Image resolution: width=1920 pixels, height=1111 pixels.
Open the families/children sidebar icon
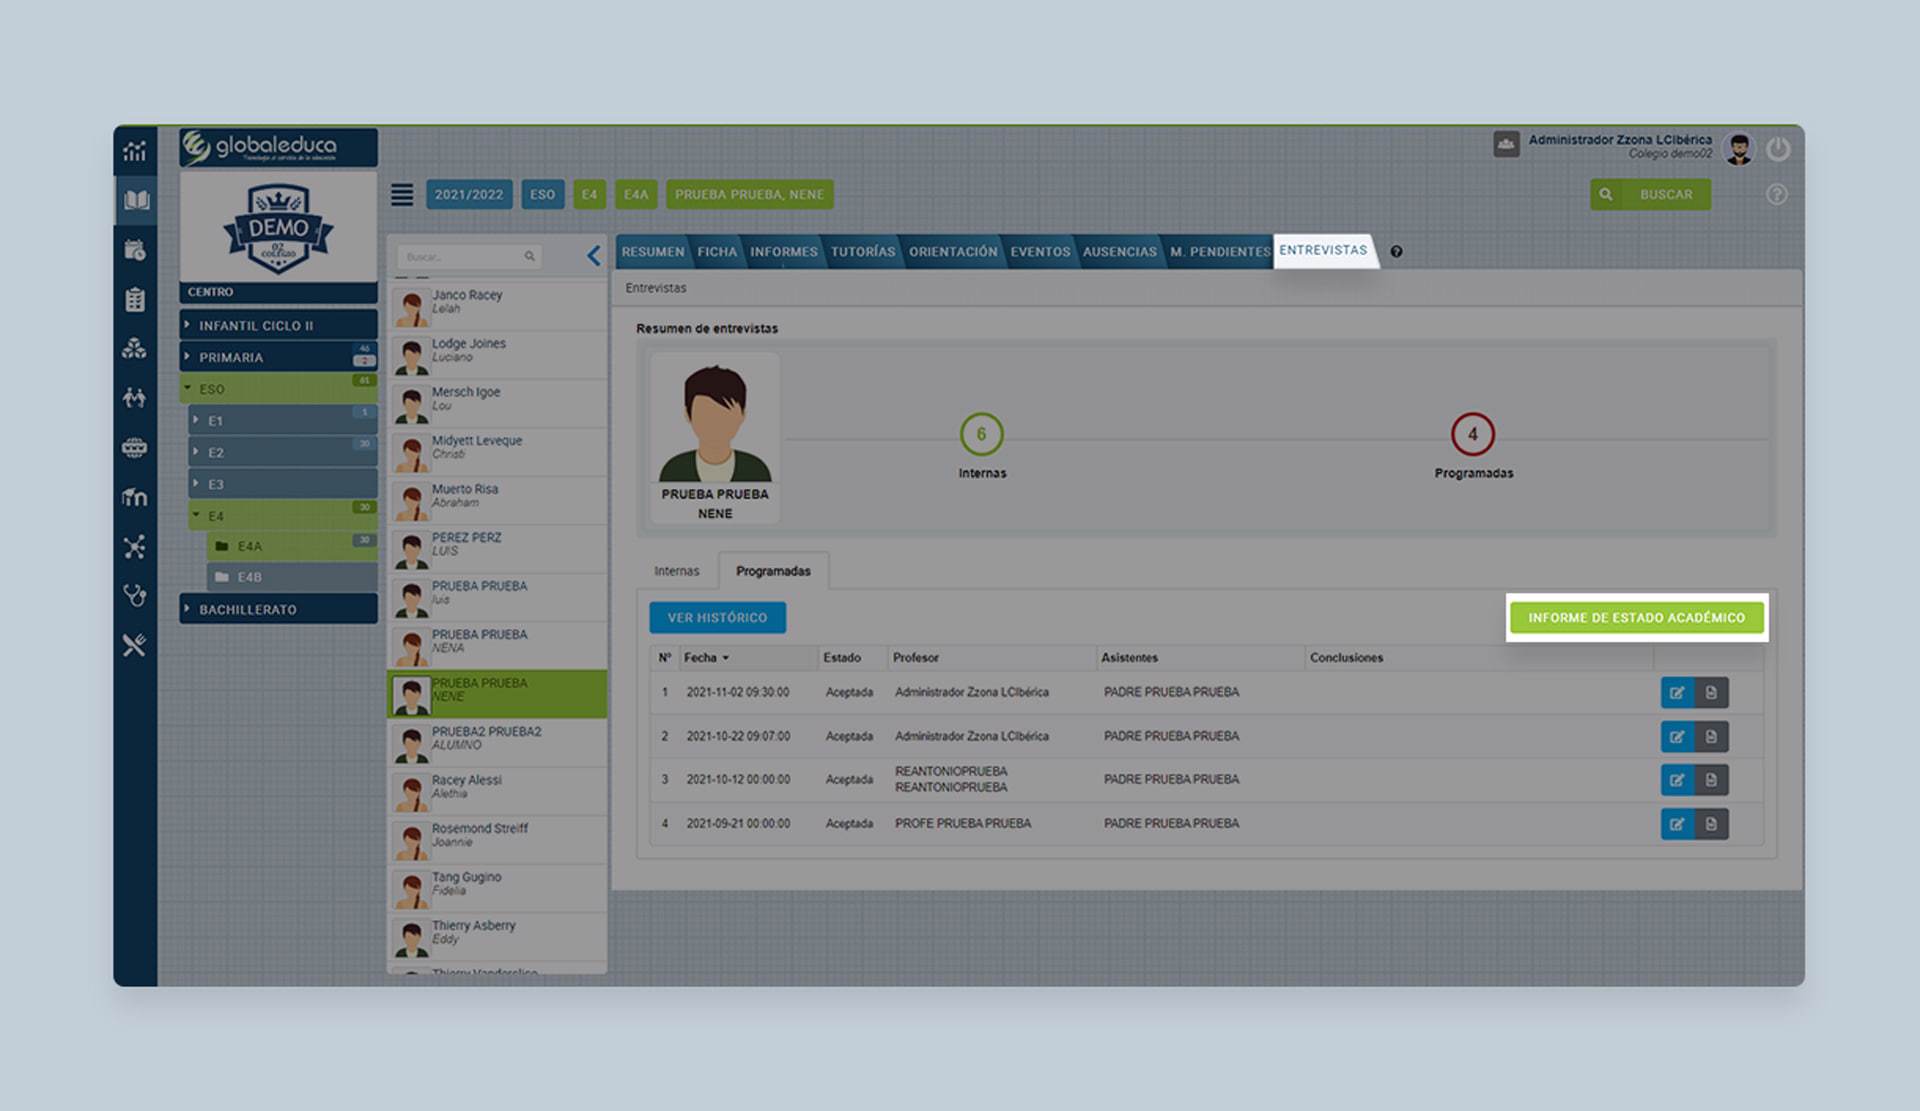(135, 398)
